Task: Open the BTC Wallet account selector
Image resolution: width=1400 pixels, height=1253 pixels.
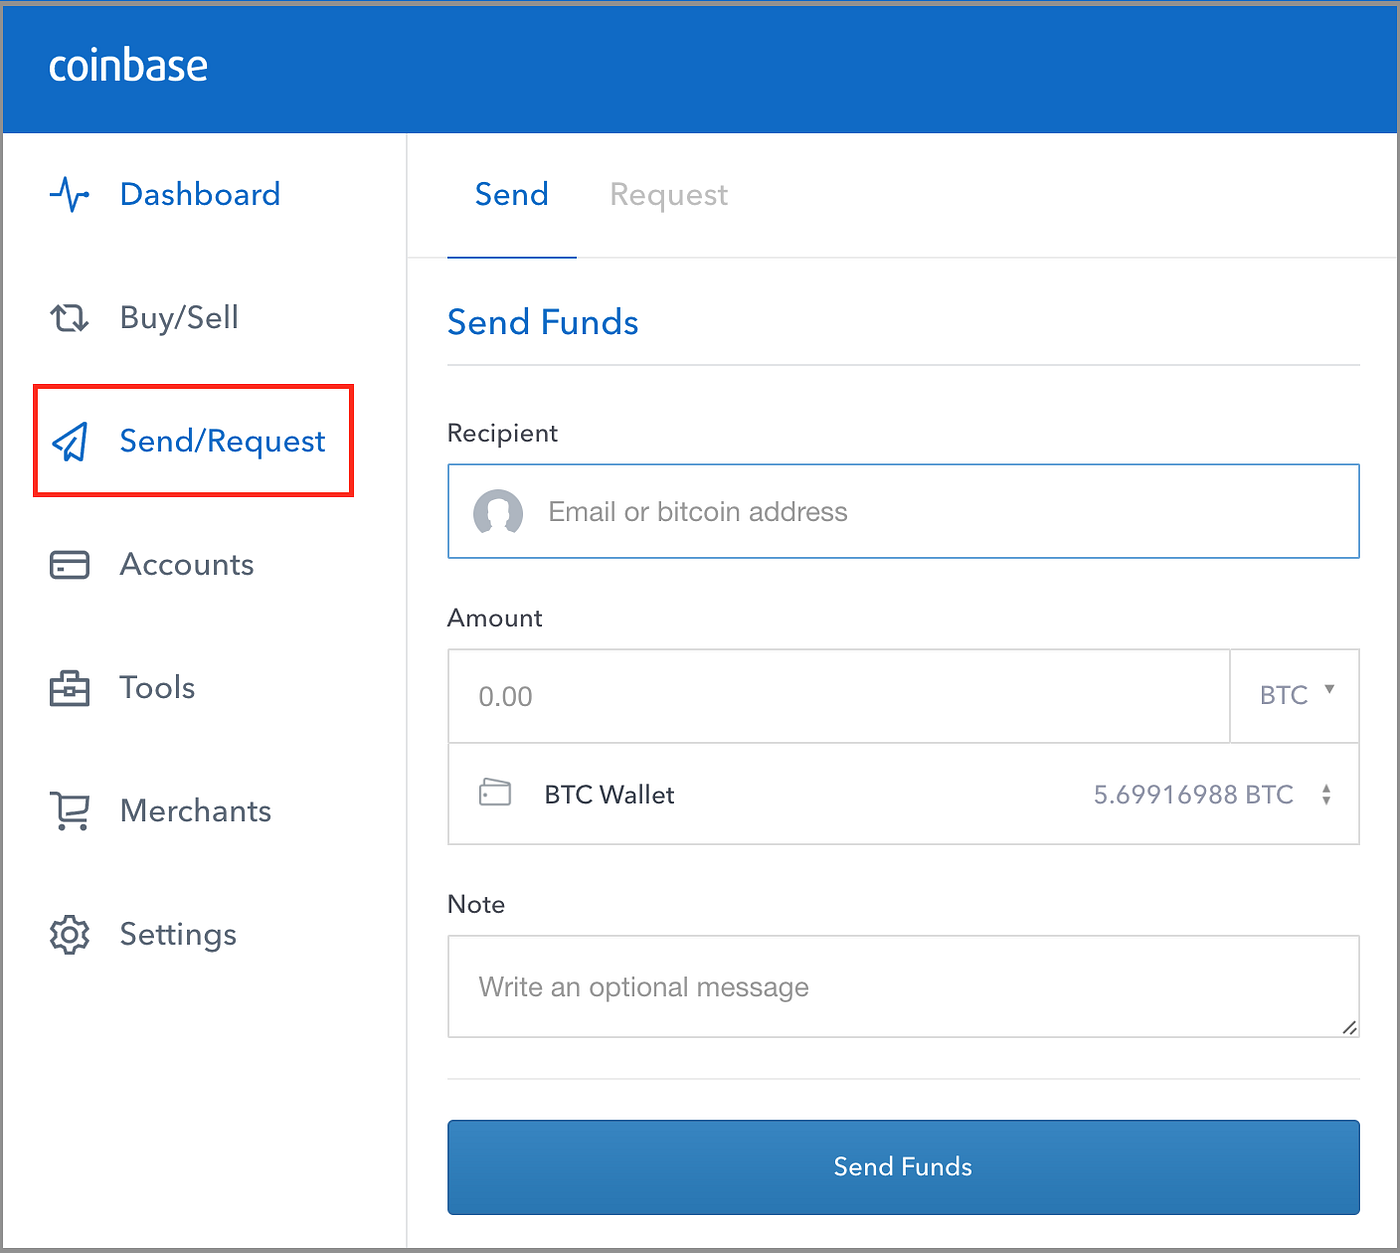Action: pos(903,794)
